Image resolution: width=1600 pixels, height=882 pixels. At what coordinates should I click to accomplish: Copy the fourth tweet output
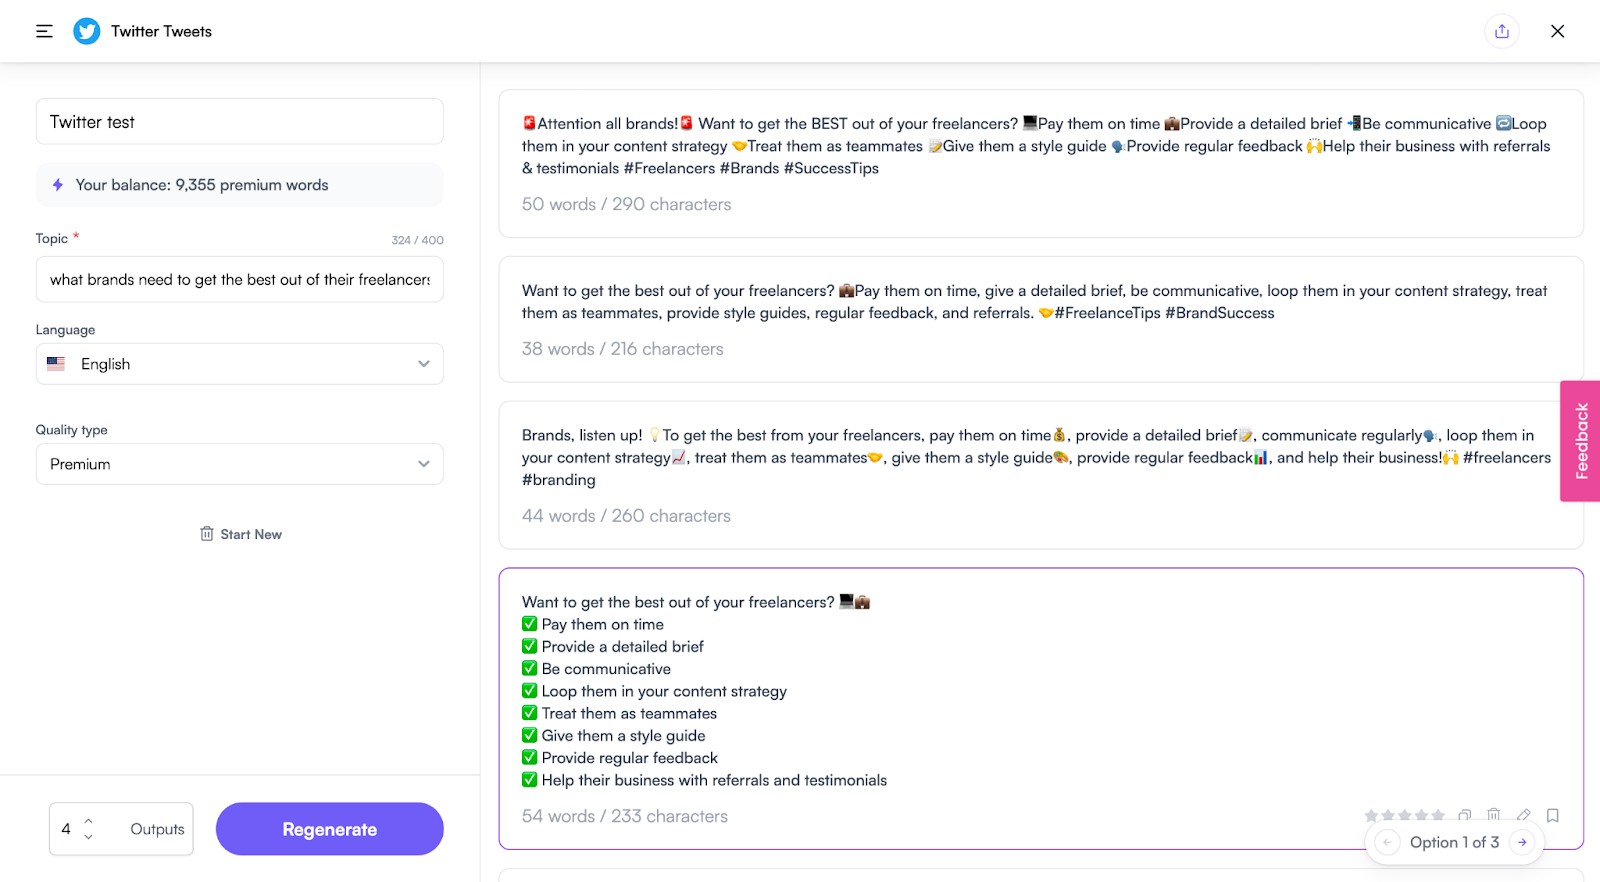tap(1465, 815)
